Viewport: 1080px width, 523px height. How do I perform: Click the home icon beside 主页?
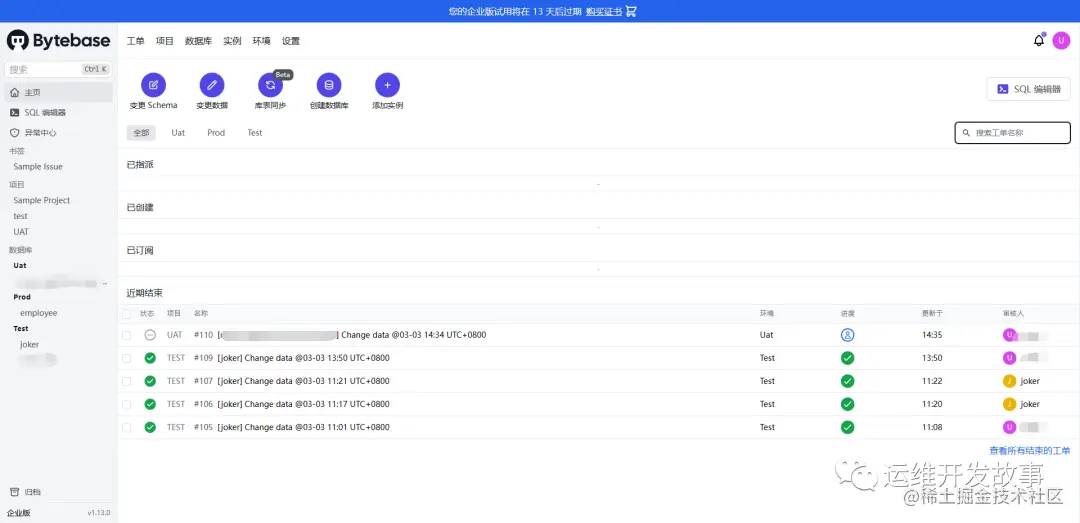click(14, 92)
